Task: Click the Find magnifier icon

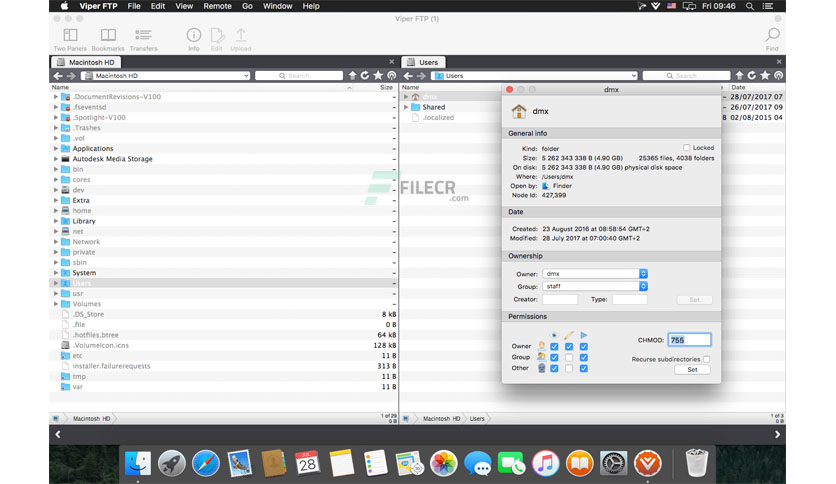Action: click(772, 35)
